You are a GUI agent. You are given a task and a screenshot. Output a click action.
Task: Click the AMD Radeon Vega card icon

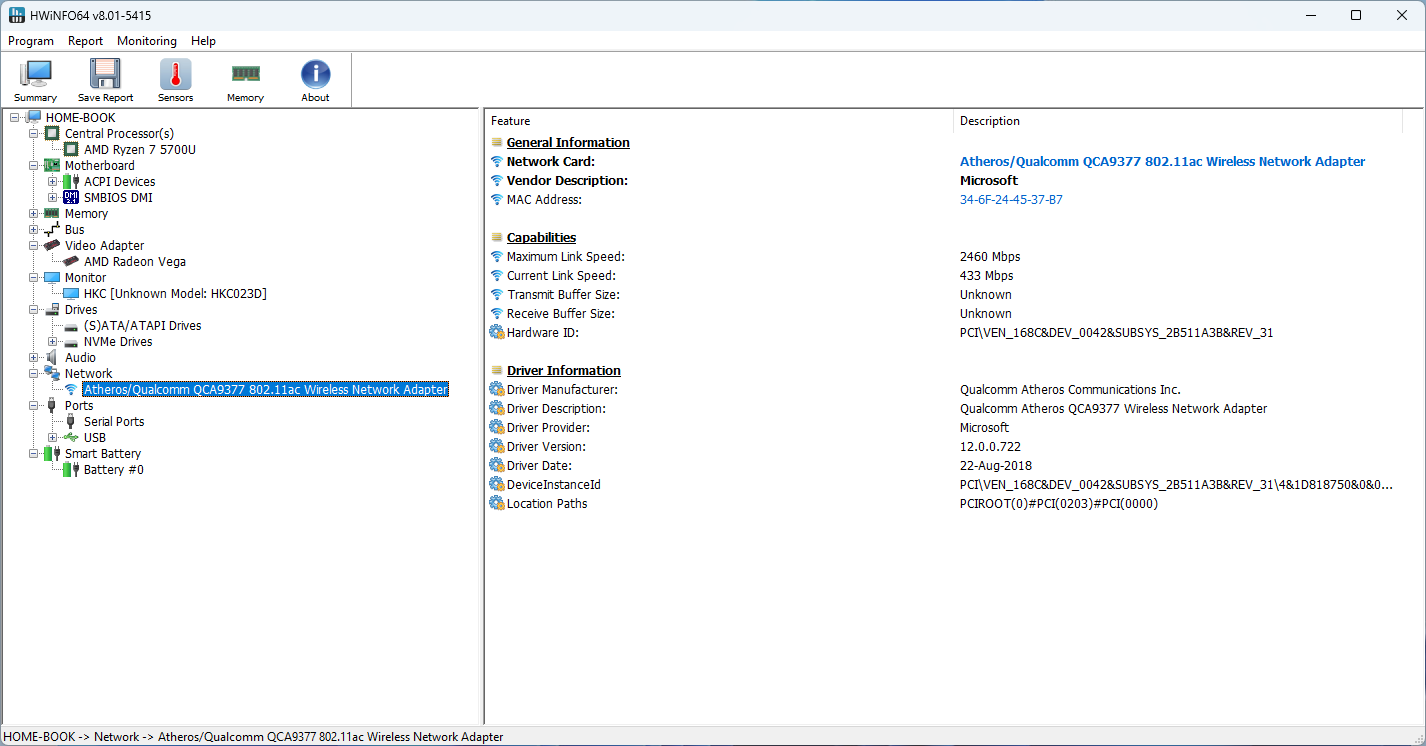tap(71, 262)
